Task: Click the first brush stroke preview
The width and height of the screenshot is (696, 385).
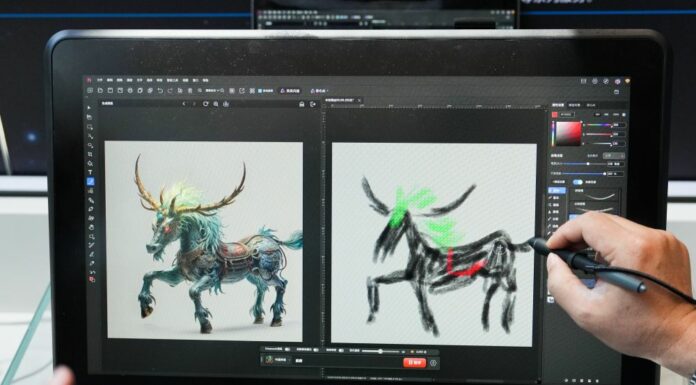Action: coord(595,195)
